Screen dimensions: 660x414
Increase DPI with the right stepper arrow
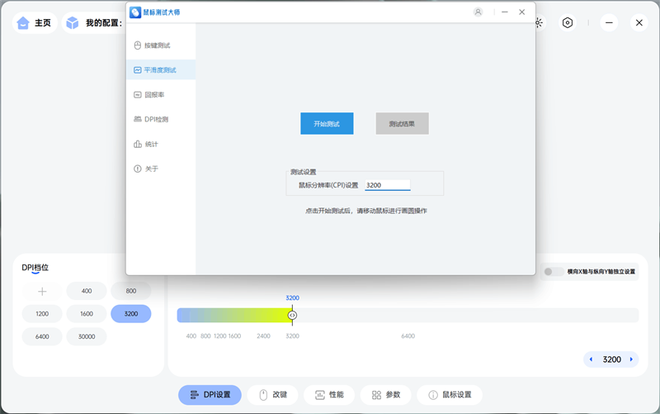click(632, 359)
